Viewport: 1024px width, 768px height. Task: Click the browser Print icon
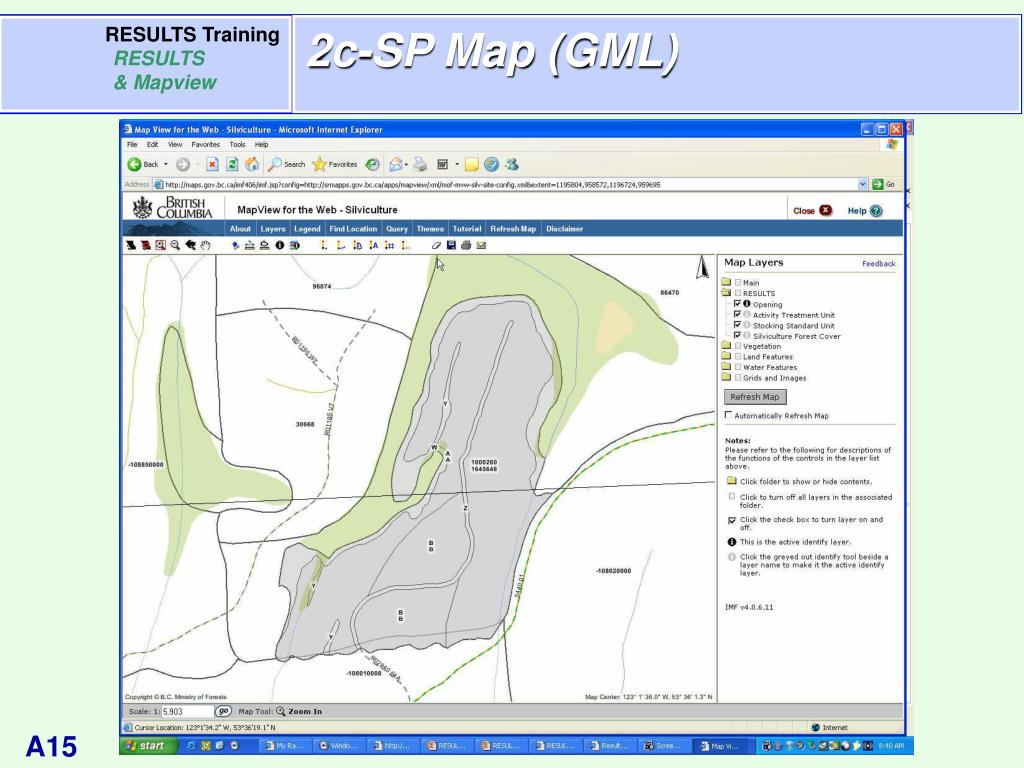click(x=421, y=165)
